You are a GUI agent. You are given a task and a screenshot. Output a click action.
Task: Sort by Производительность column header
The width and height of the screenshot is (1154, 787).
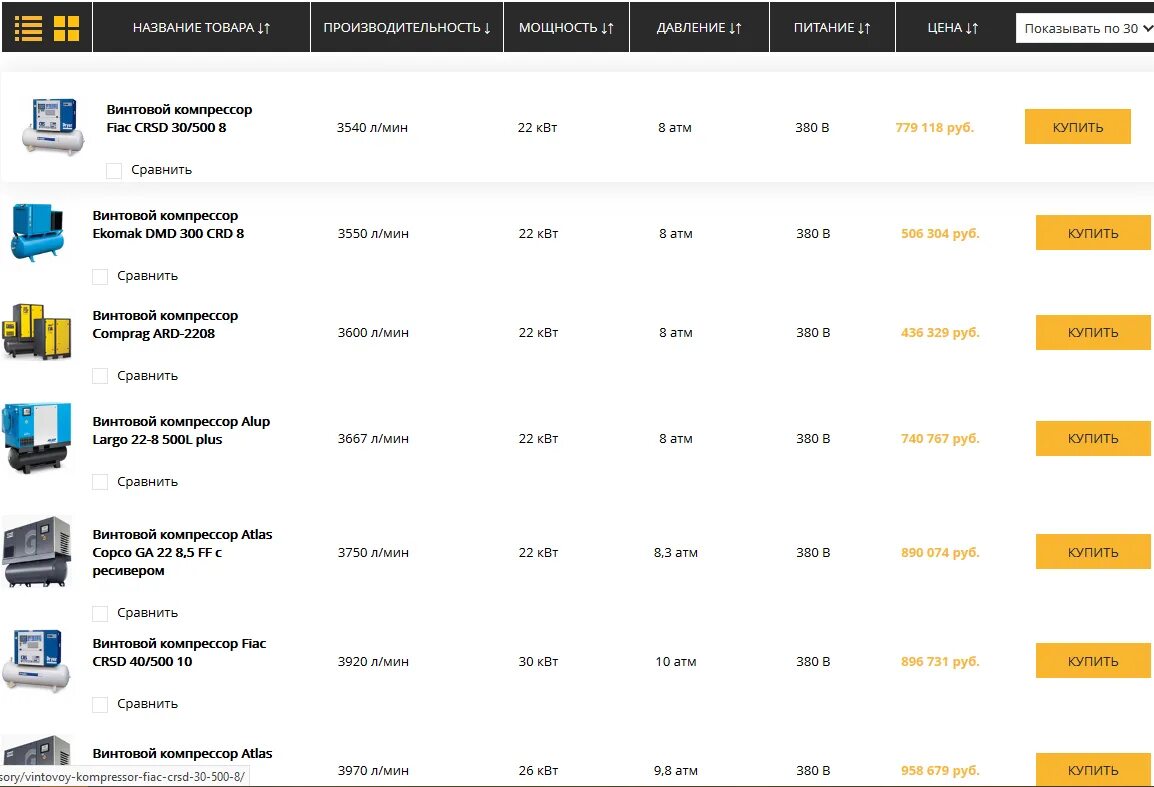[406, 28]
